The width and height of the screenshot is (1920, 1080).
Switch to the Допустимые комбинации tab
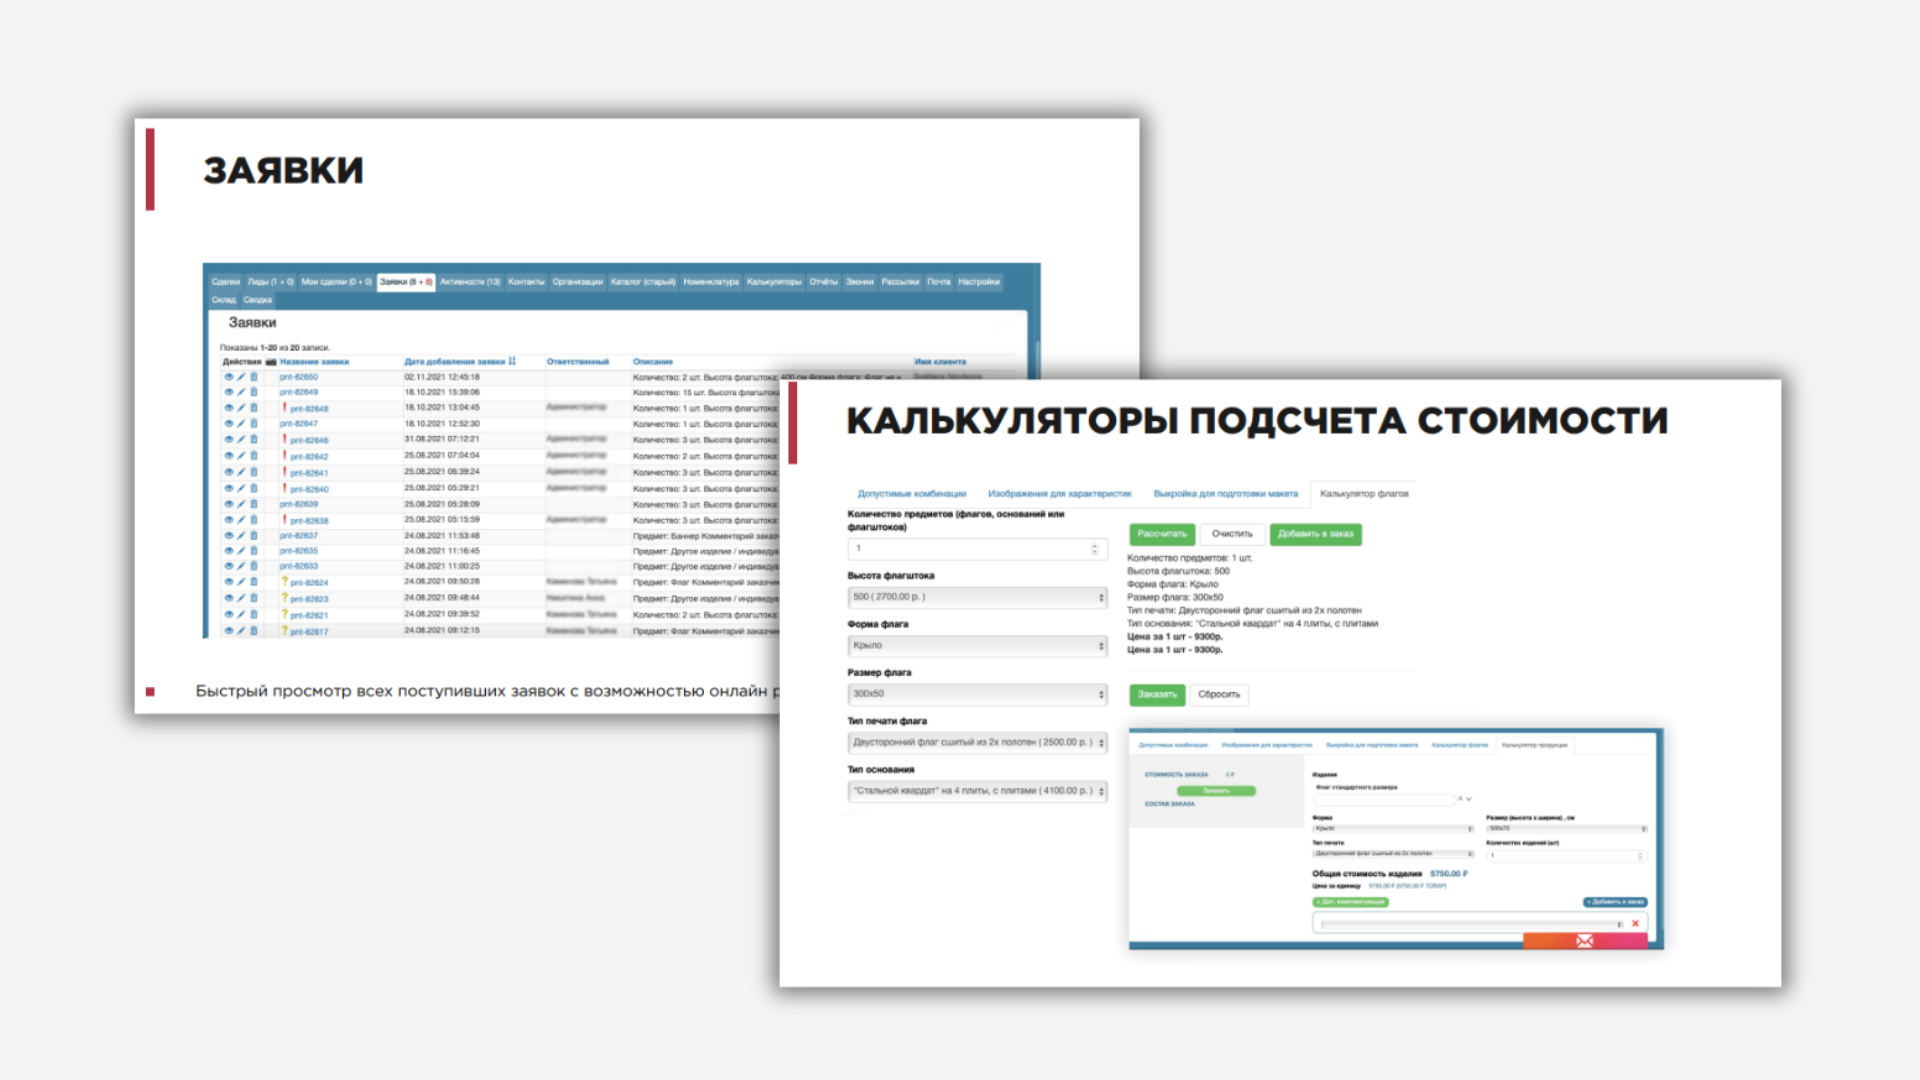click(911, 494)
